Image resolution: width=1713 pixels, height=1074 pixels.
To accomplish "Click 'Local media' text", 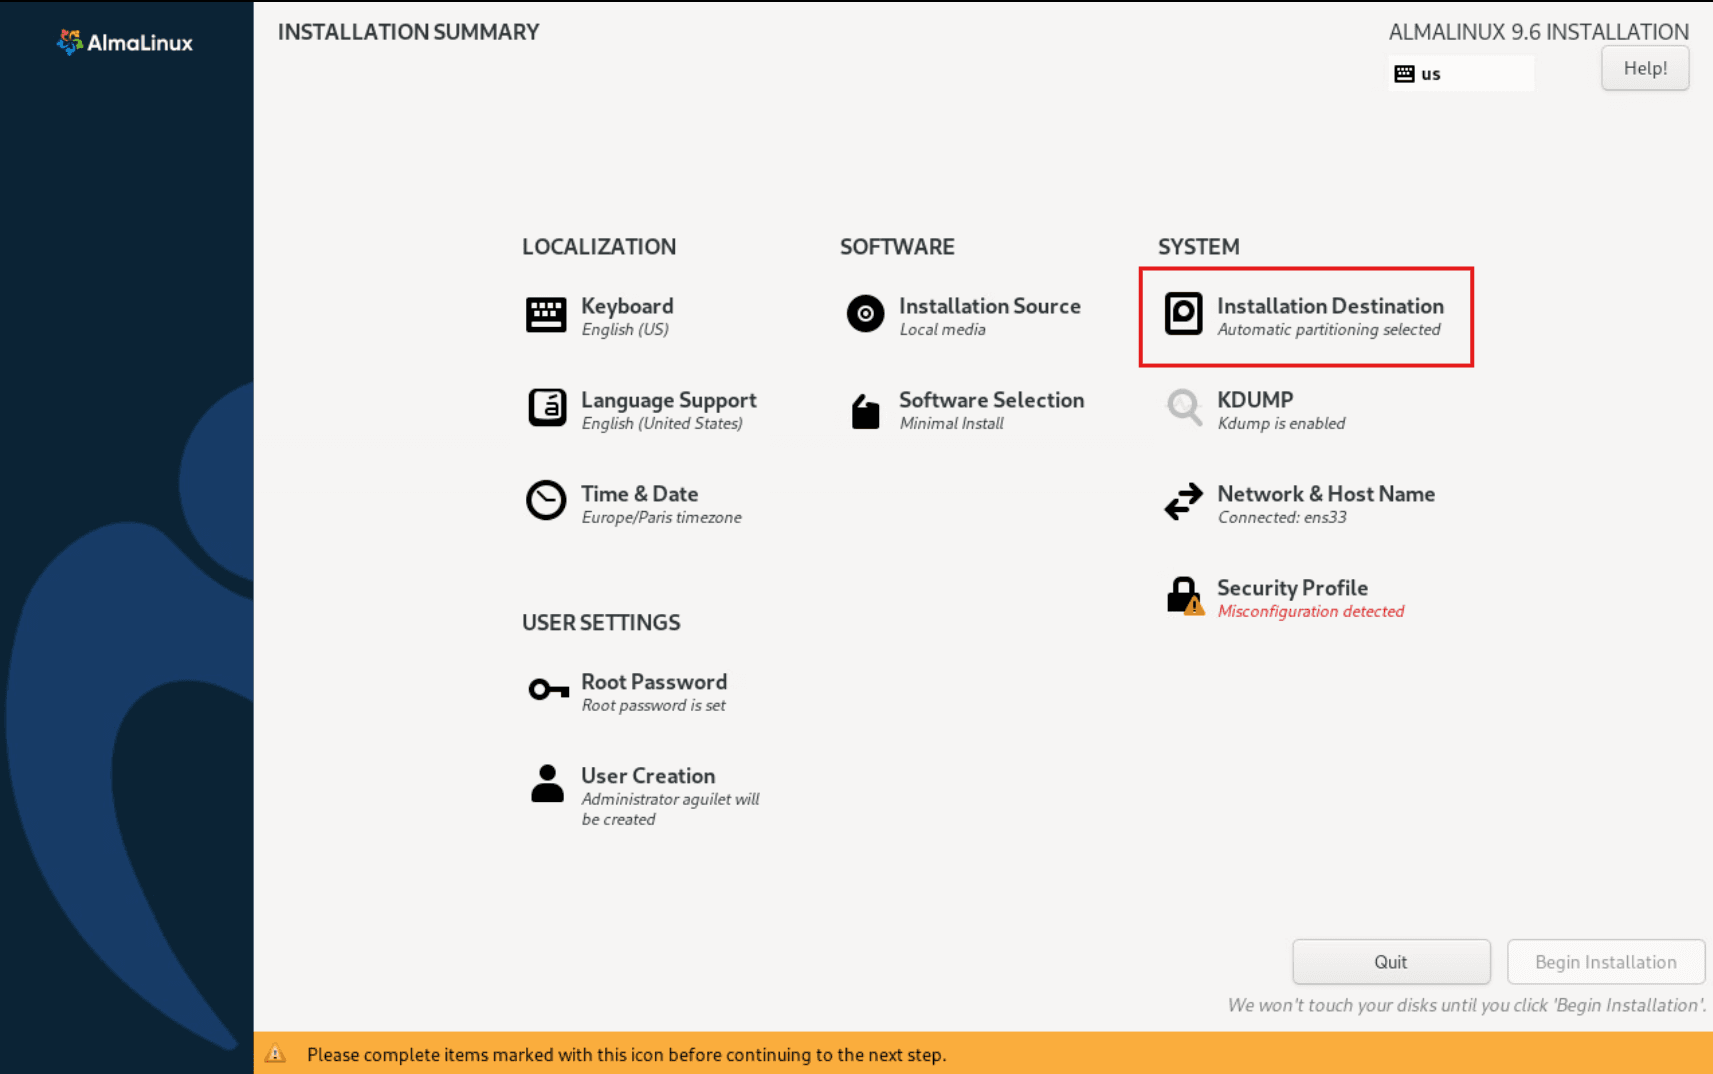I will [x=942, y=330].
